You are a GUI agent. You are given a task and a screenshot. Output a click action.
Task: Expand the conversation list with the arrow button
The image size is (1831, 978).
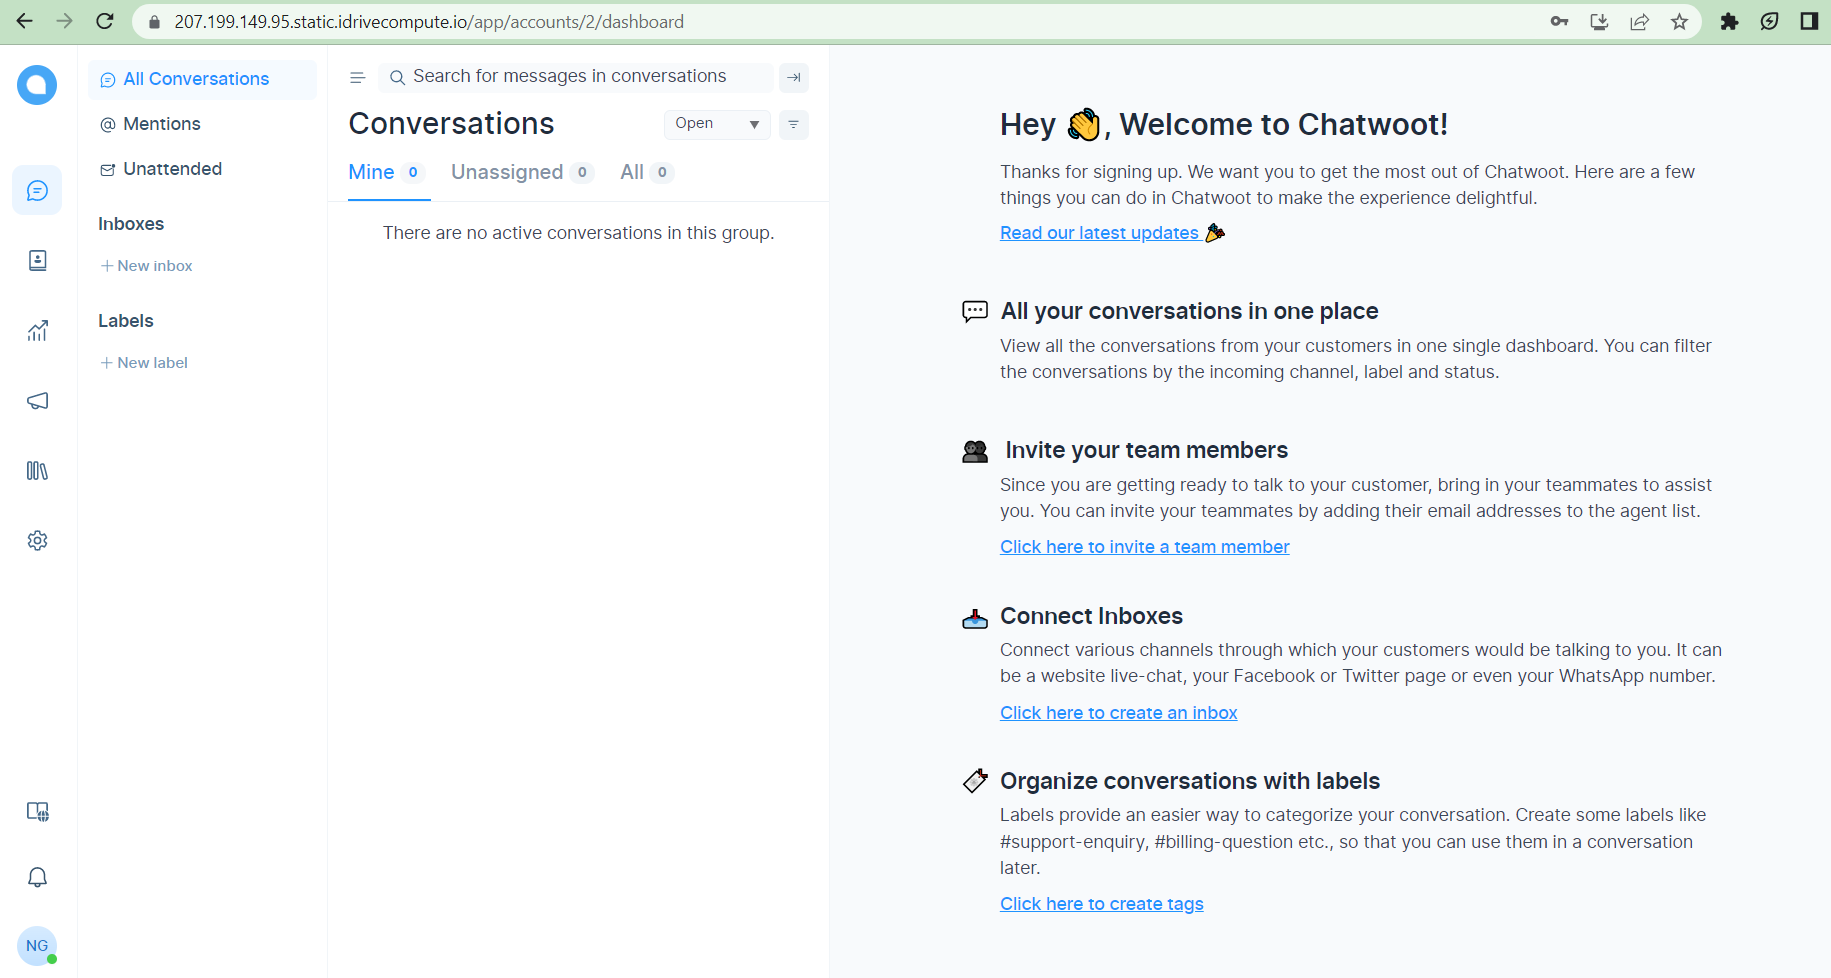[x=794, y=77]
